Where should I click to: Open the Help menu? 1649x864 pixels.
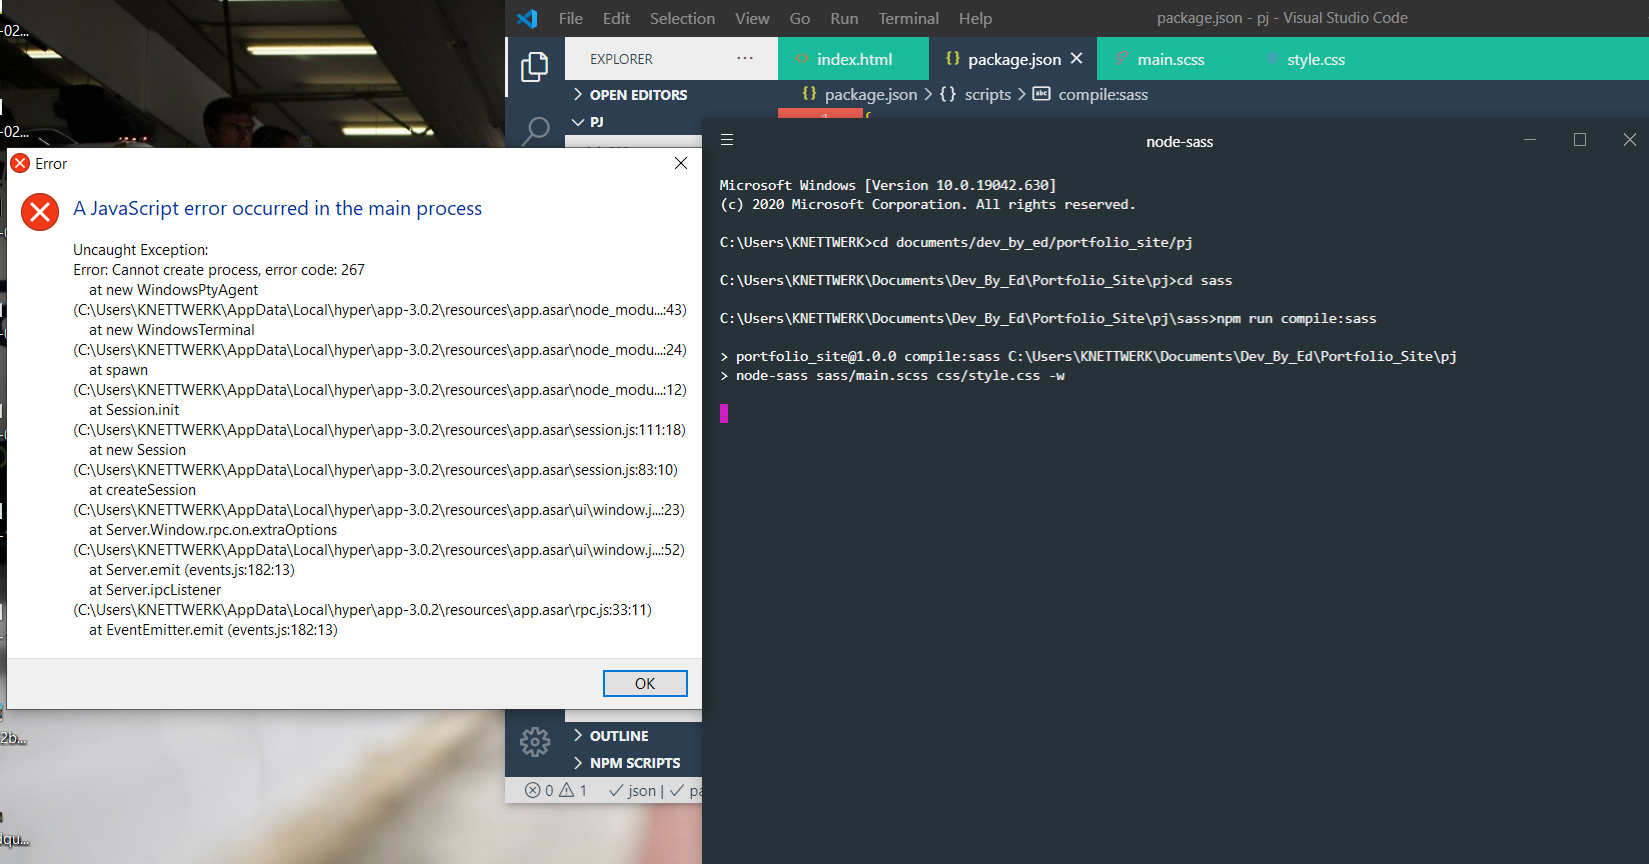975,18
